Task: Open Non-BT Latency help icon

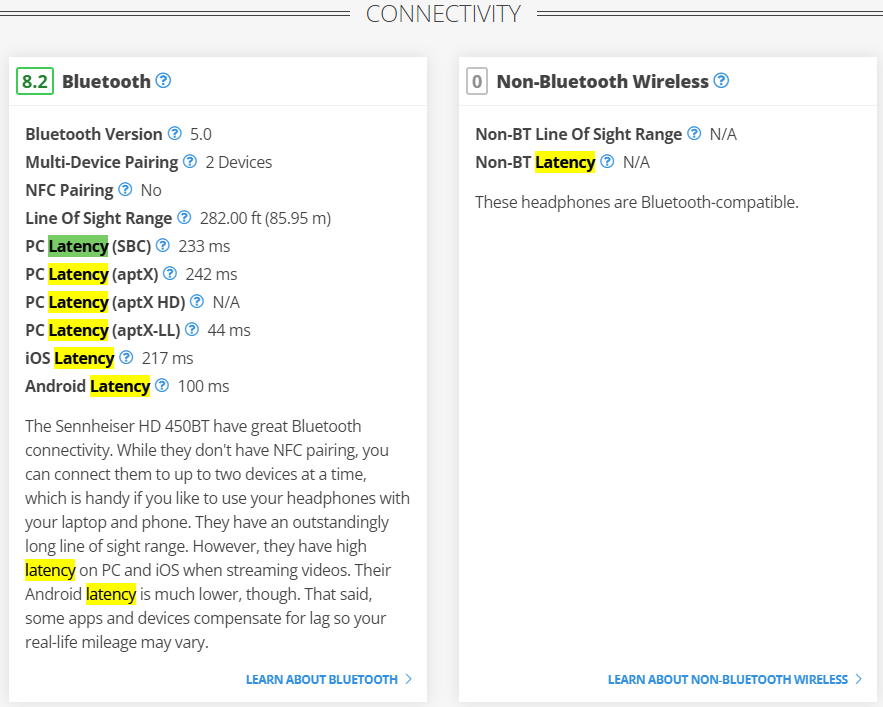Action: [x=608, y=162]
